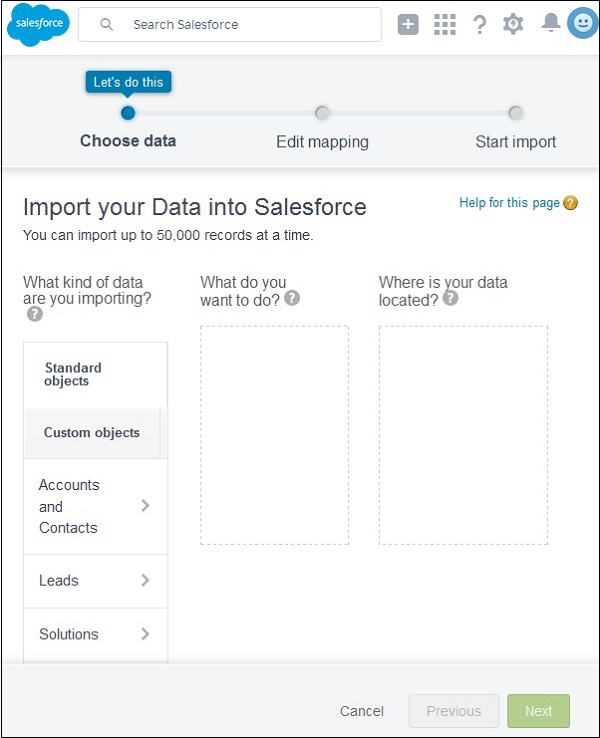Click the Cancel link

[x=361, y=711]
